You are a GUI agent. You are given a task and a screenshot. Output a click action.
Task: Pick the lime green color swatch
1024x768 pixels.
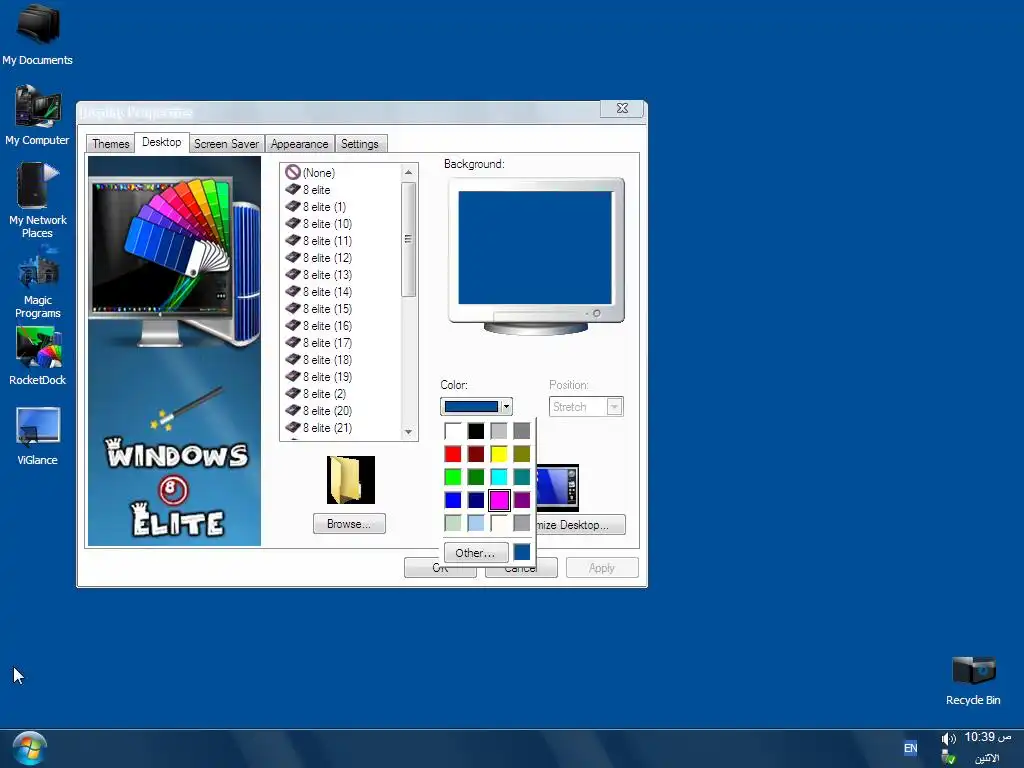453,477
